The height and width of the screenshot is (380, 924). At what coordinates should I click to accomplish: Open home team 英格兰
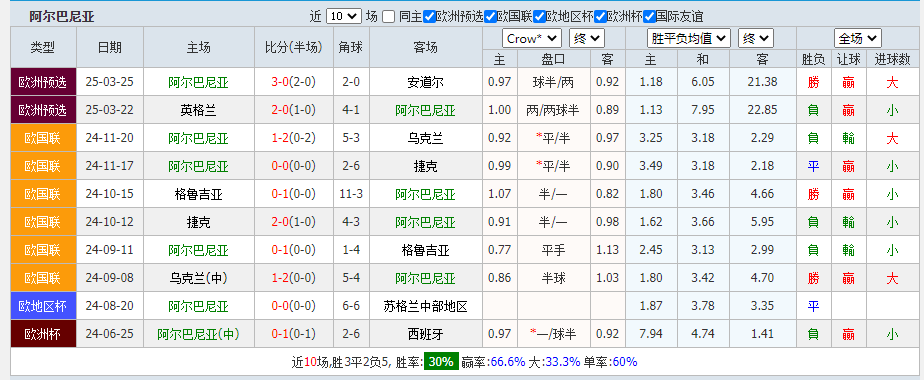198,110
